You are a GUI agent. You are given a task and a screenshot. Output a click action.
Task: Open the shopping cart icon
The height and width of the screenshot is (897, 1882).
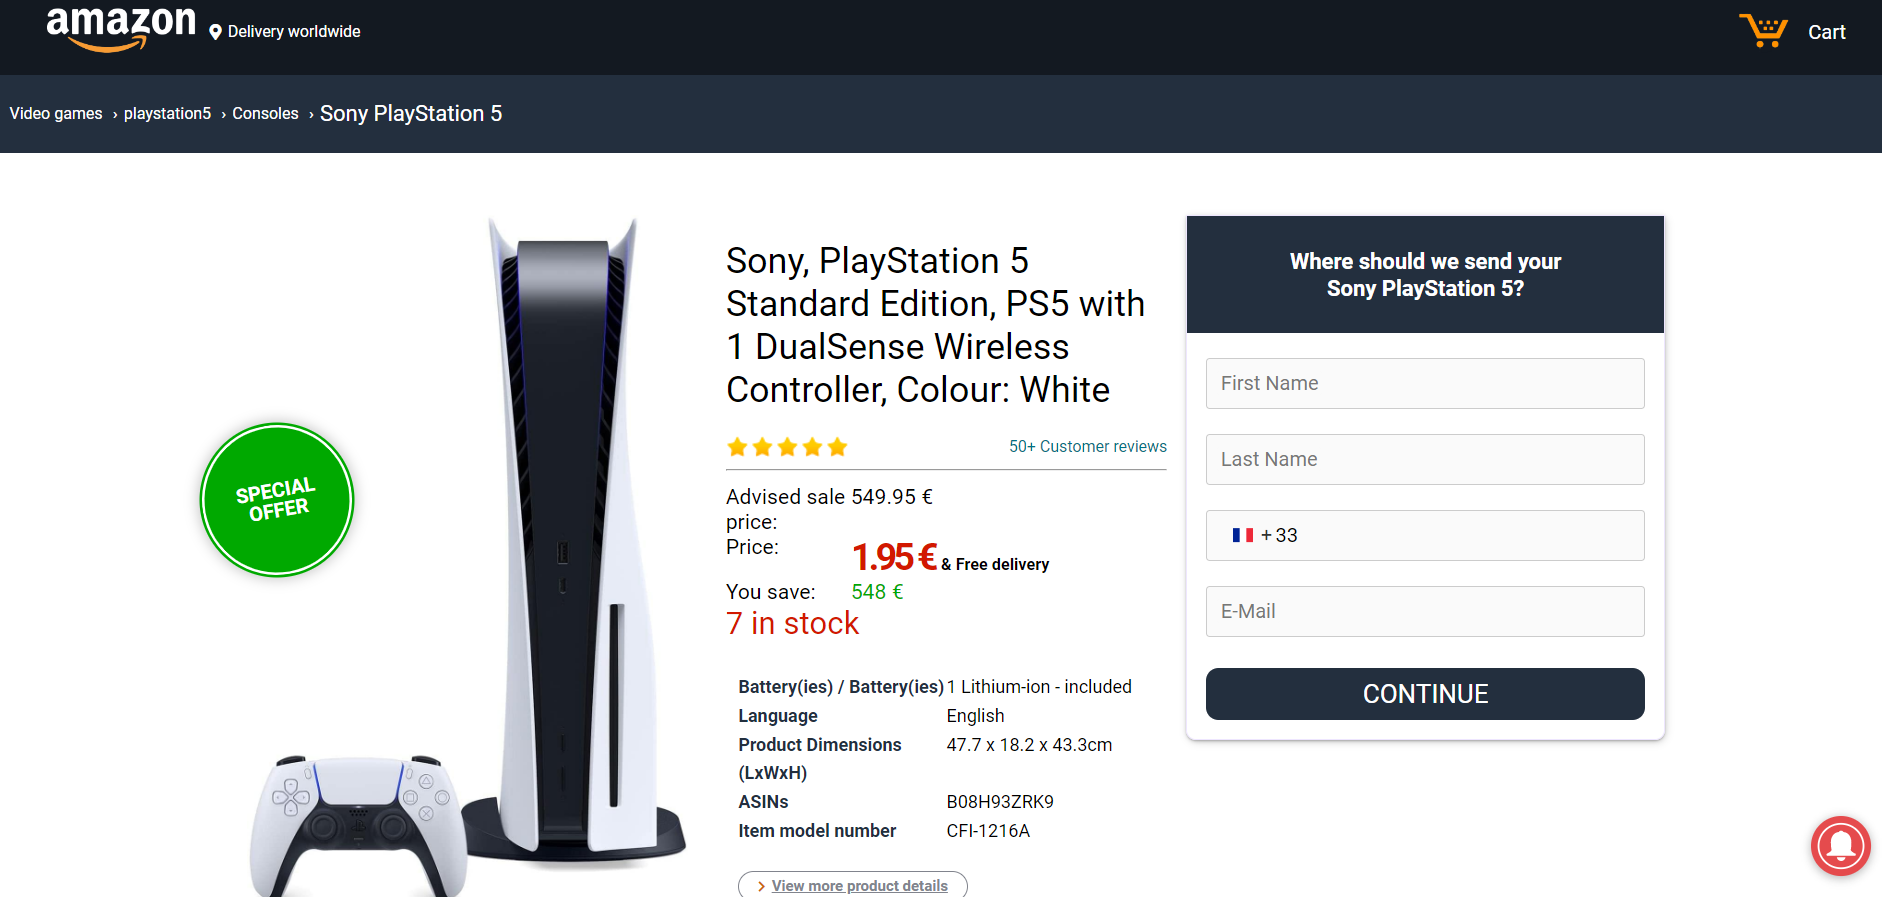[x=1763, y=31]
